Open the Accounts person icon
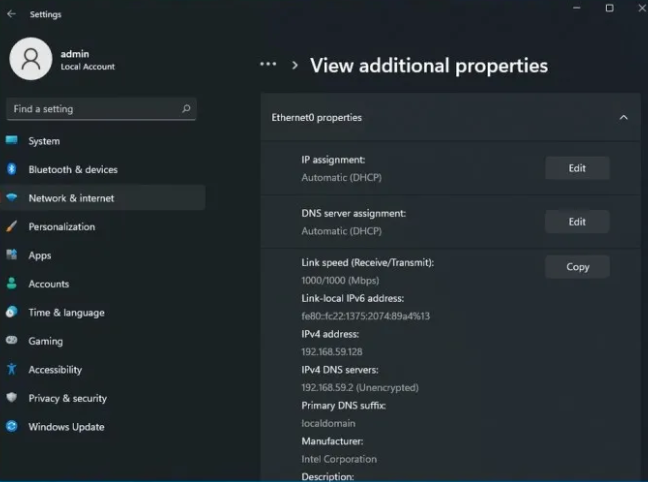 [x=12, y=284]
